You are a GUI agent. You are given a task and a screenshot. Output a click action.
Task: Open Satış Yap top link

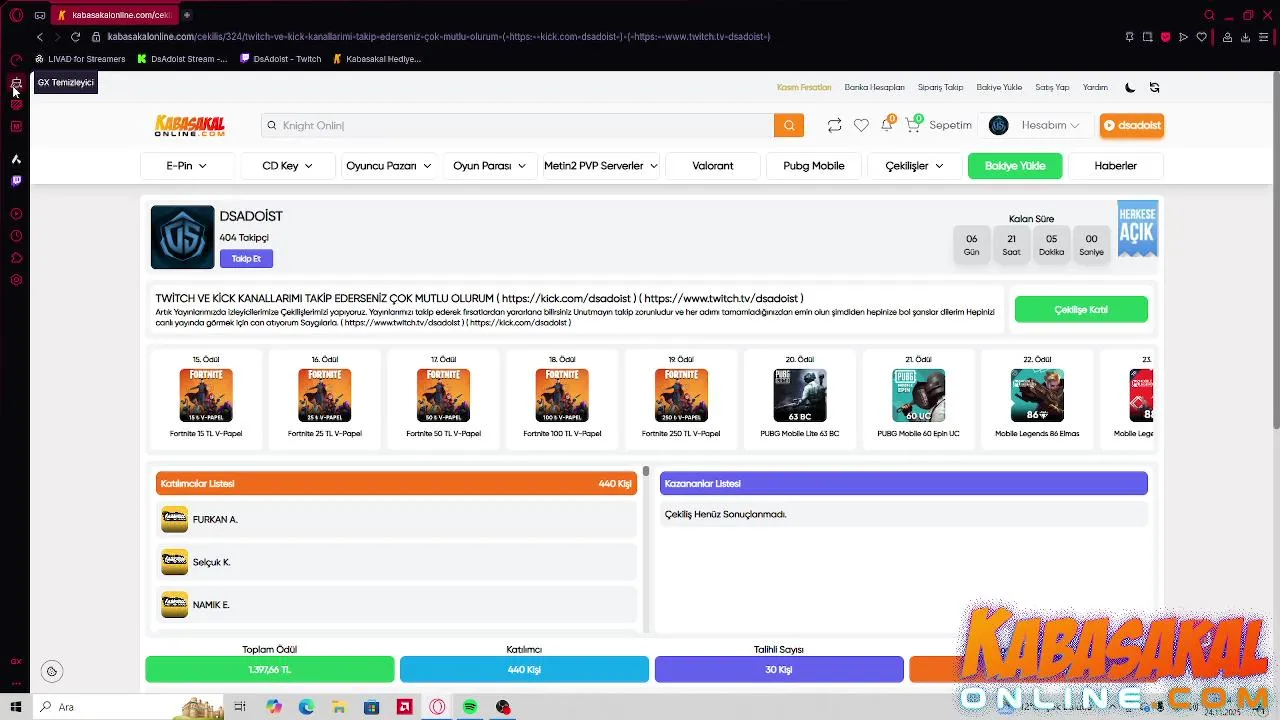tap(1052, 87)
